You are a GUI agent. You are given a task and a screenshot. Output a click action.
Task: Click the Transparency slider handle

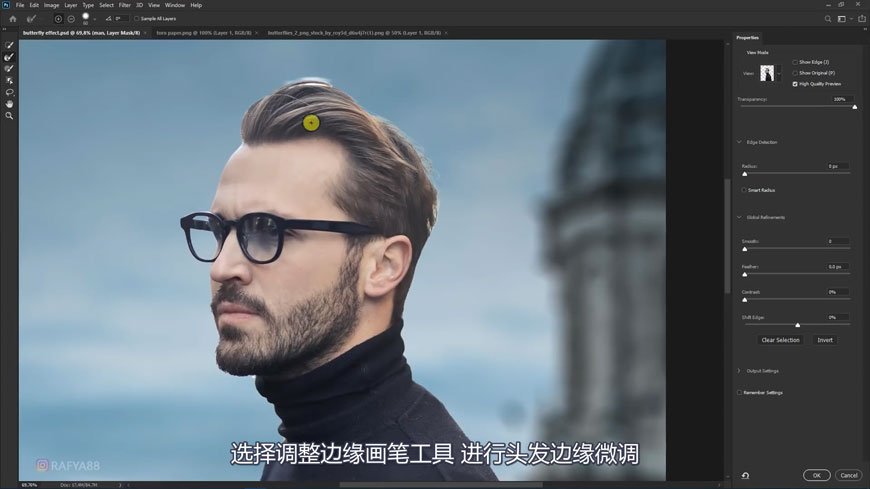(x=854, y=107)
